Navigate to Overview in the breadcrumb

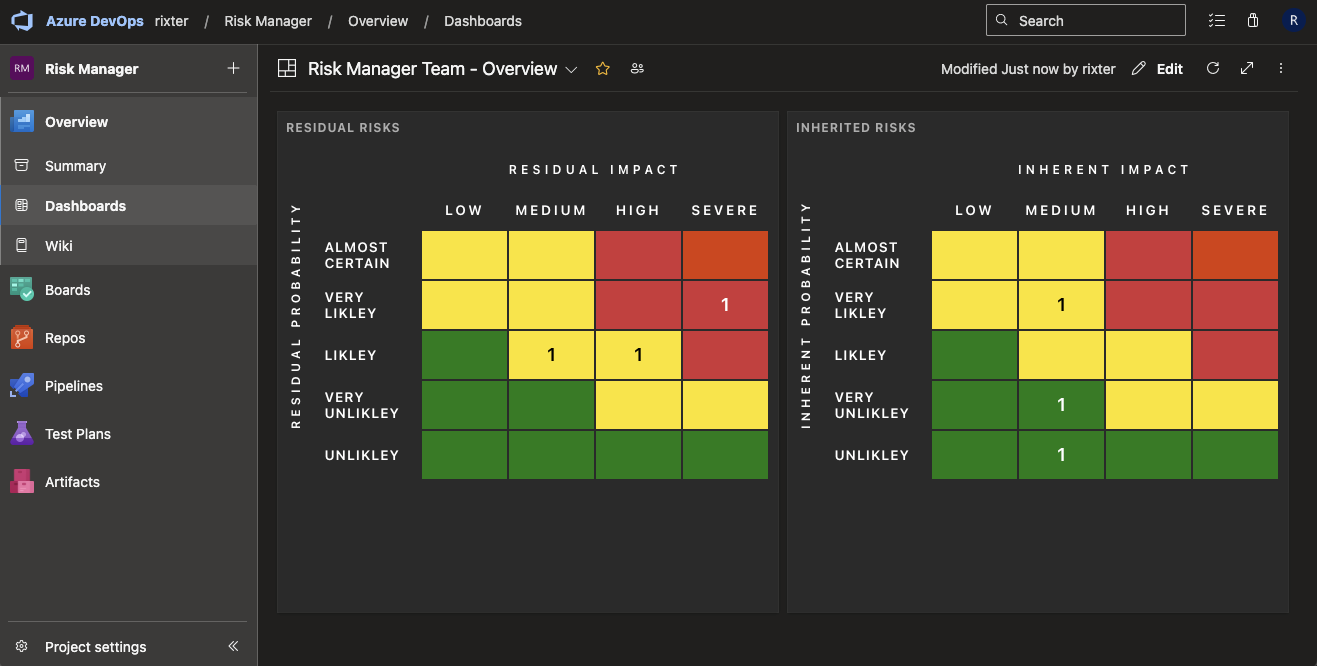(x=378, y=20)
